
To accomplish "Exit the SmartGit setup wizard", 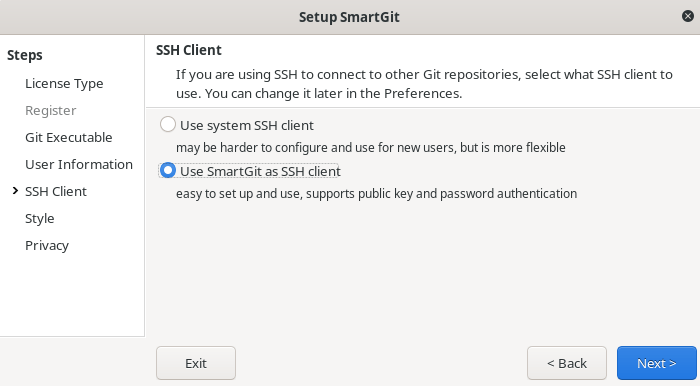I will pos(196,363).
